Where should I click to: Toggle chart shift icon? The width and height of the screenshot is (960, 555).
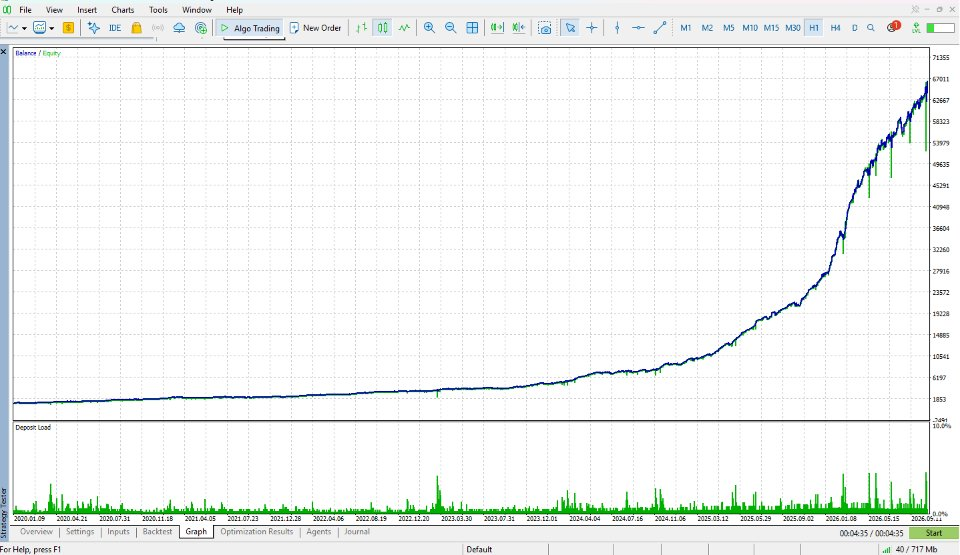[x=519, y=28]
